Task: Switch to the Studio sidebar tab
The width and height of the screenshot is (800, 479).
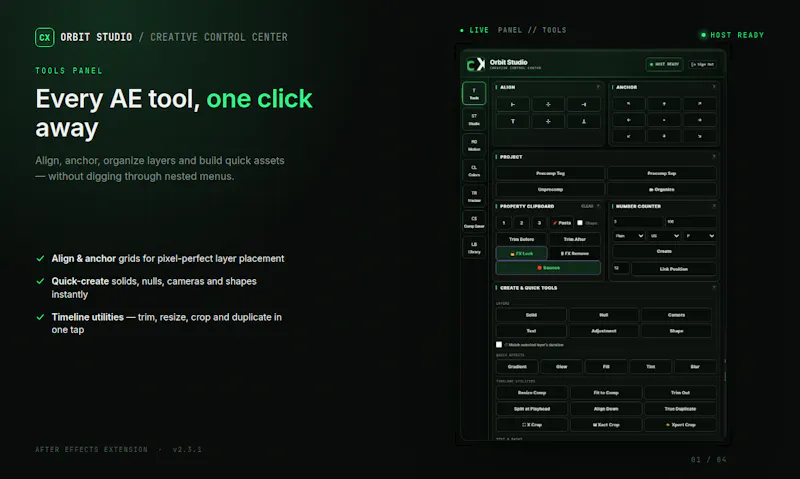Action: (x=474, y=119)
